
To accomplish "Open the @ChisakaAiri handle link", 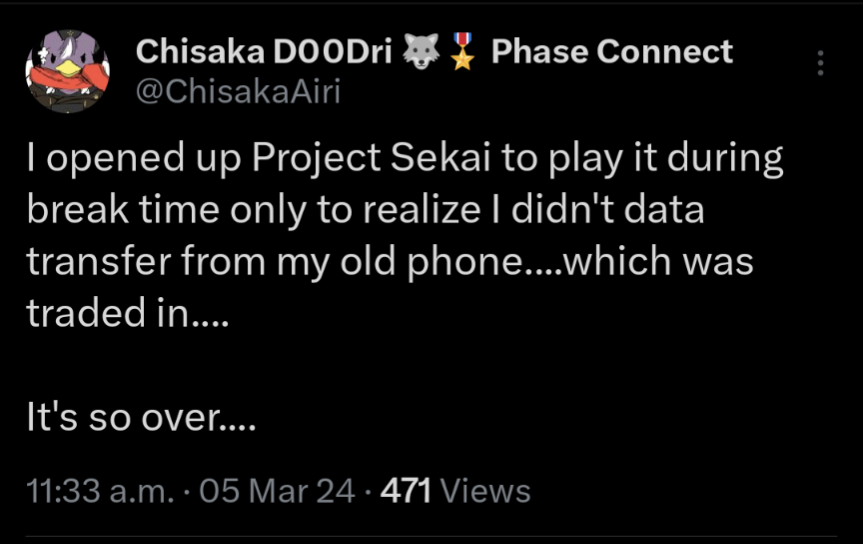I will tap(237, 92).
